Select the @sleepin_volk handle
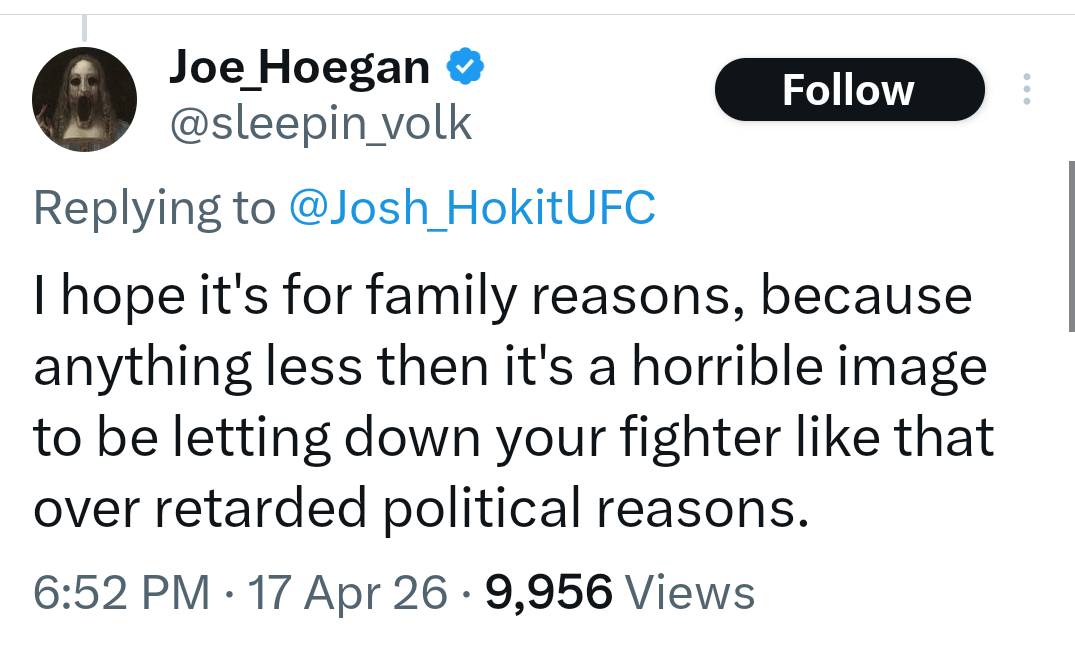The height and width of the screenshot is (649, 1075). 321,124
